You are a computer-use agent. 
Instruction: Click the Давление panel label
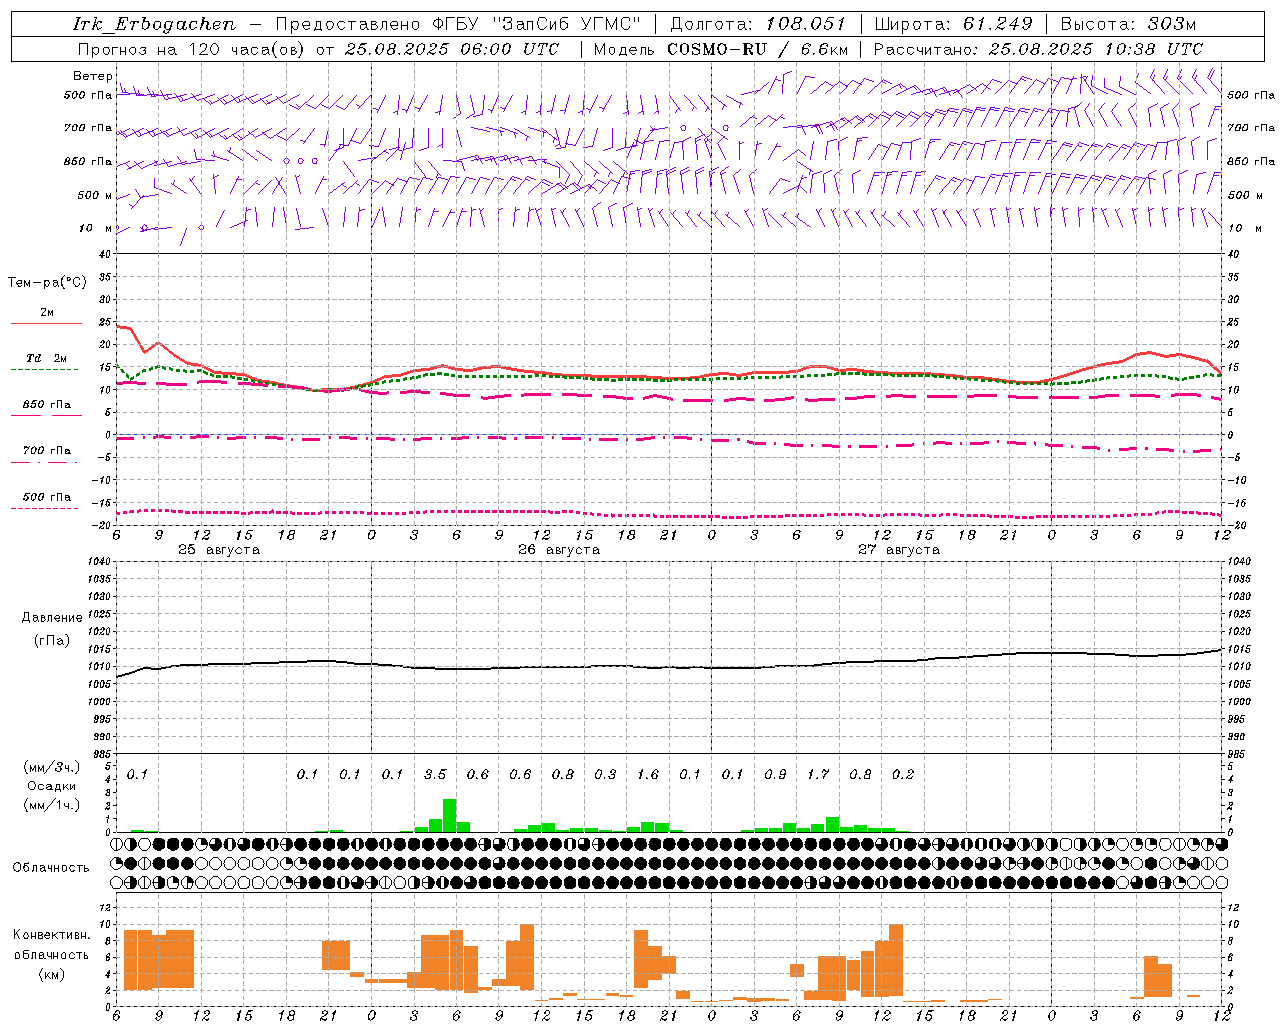pyautogui.click(x=52, y=618)
